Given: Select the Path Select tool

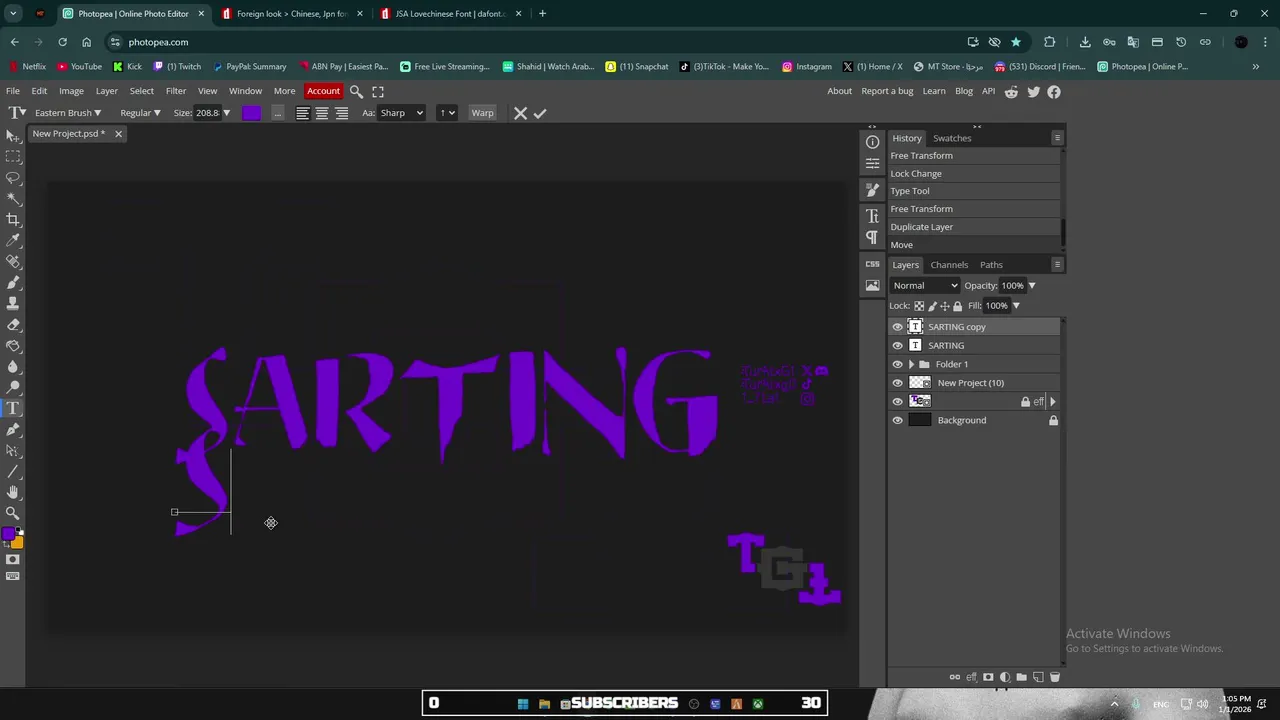Looking at the screenshot, I should click(x=13, y=451).
